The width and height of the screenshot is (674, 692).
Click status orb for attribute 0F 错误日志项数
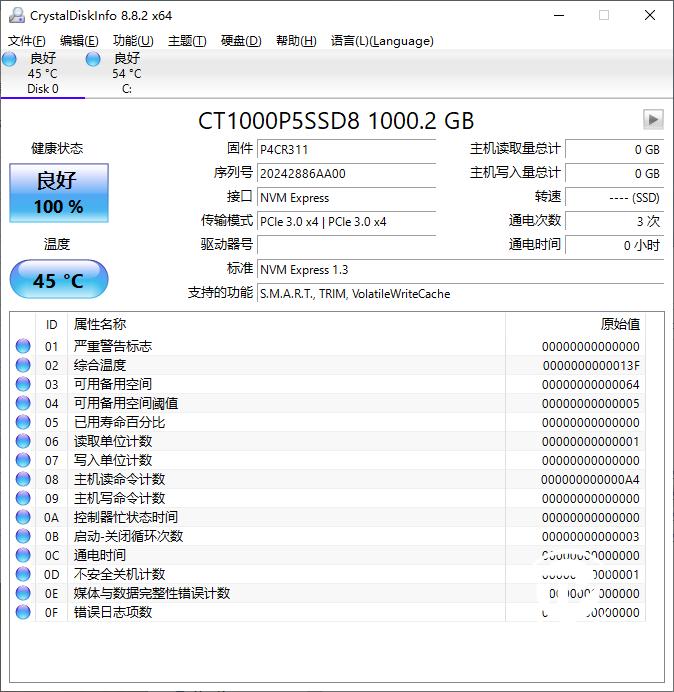pos(23,612)
